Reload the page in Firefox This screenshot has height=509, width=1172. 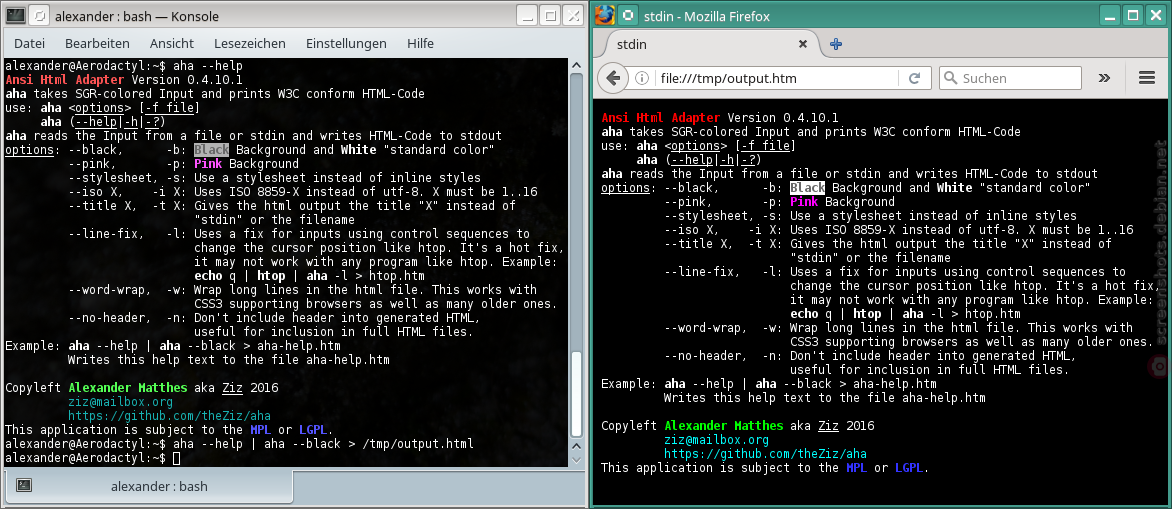pos(913,78)
